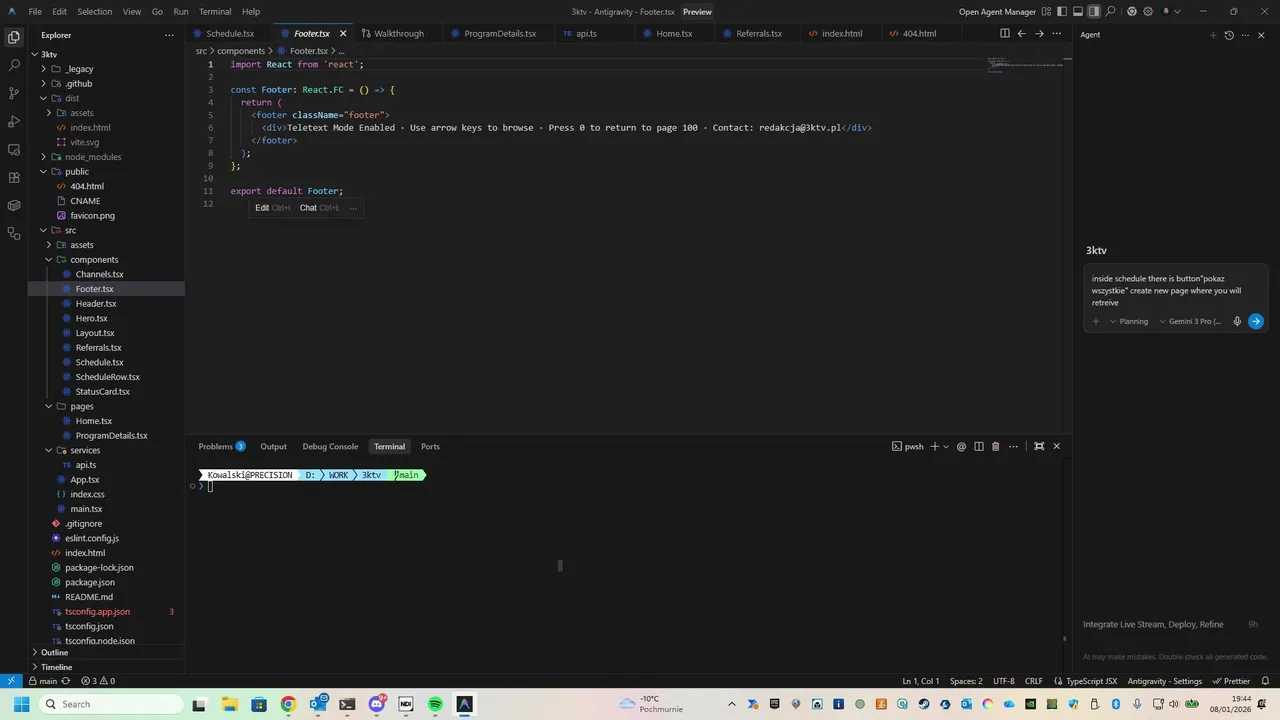Click the inline Edit Ctrl+I hint

272,208
